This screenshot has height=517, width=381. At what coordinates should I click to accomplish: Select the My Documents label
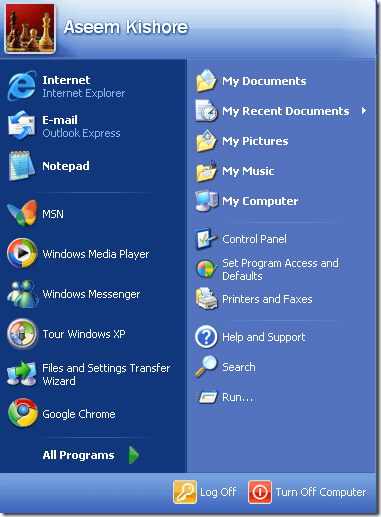pos(264,81)
